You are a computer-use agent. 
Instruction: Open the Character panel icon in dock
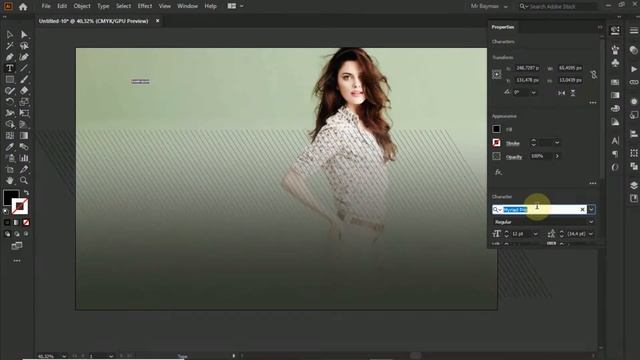click(615, 141)
